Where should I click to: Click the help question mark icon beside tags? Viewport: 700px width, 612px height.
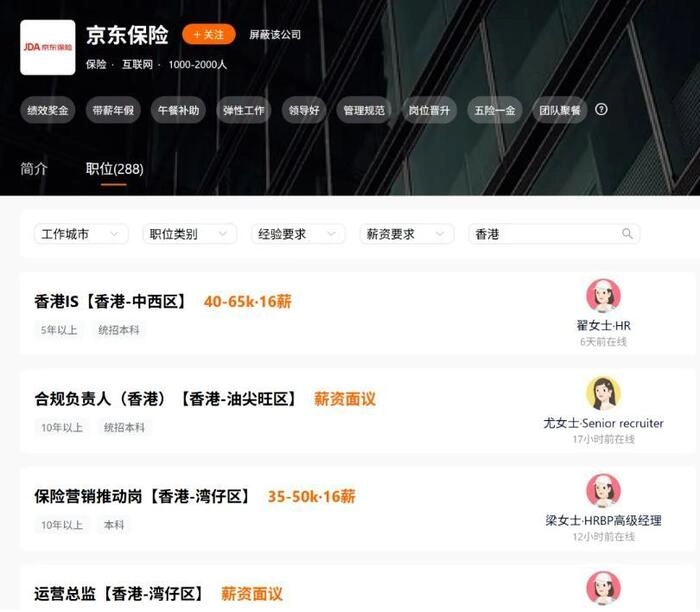(601, 109)
